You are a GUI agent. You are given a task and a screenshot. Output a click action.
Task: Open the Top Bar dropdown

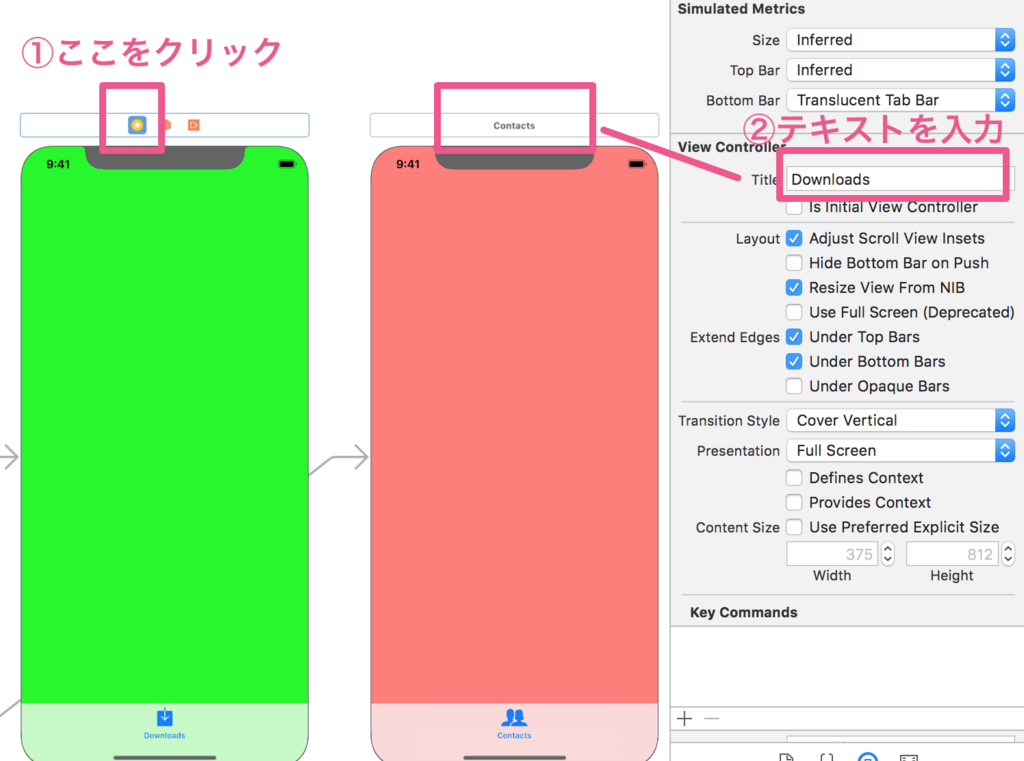pyautogui.click(x=901, y=70)
